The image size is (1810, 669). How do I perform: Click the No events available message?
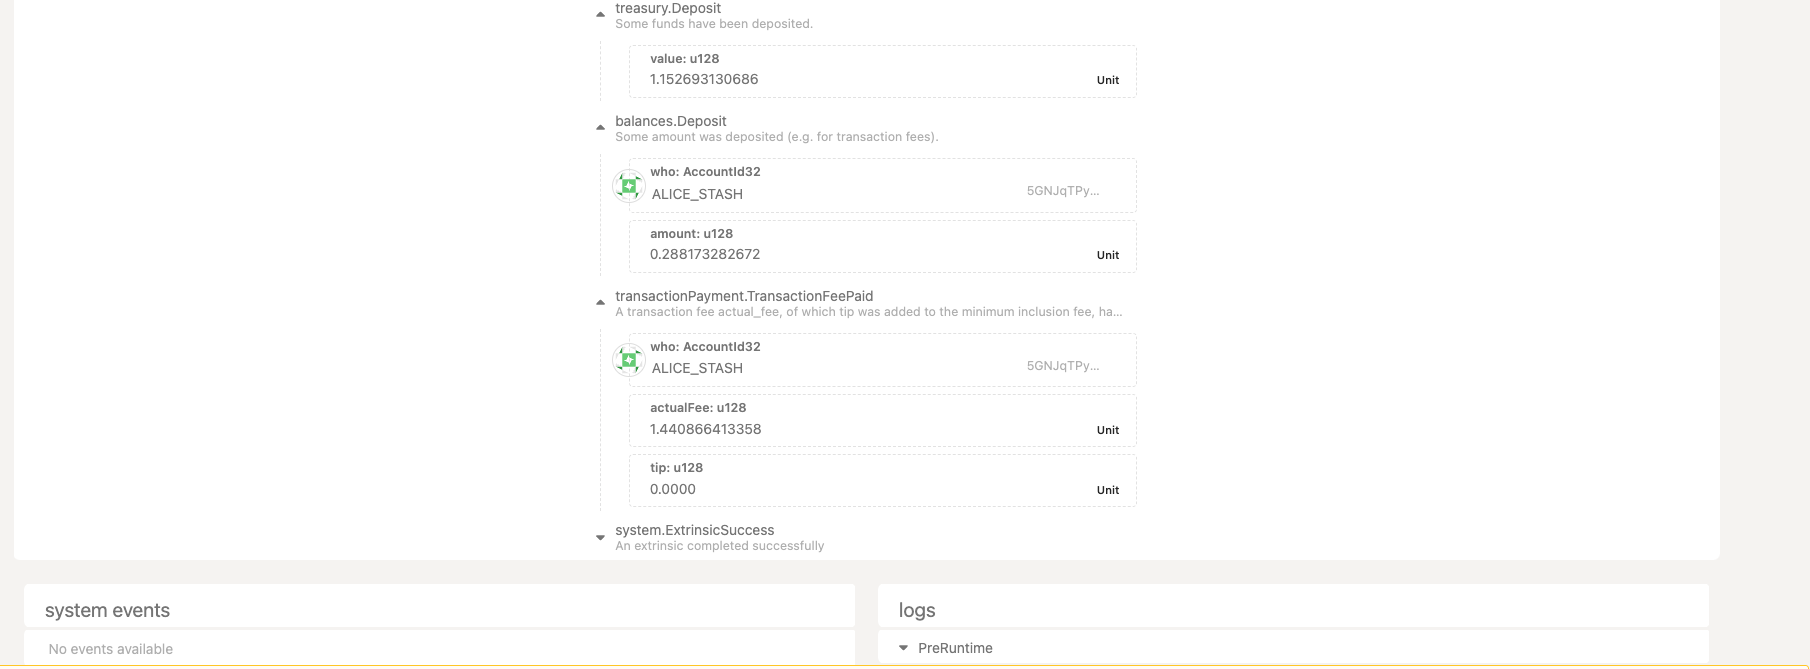click(x=109, y=648)
